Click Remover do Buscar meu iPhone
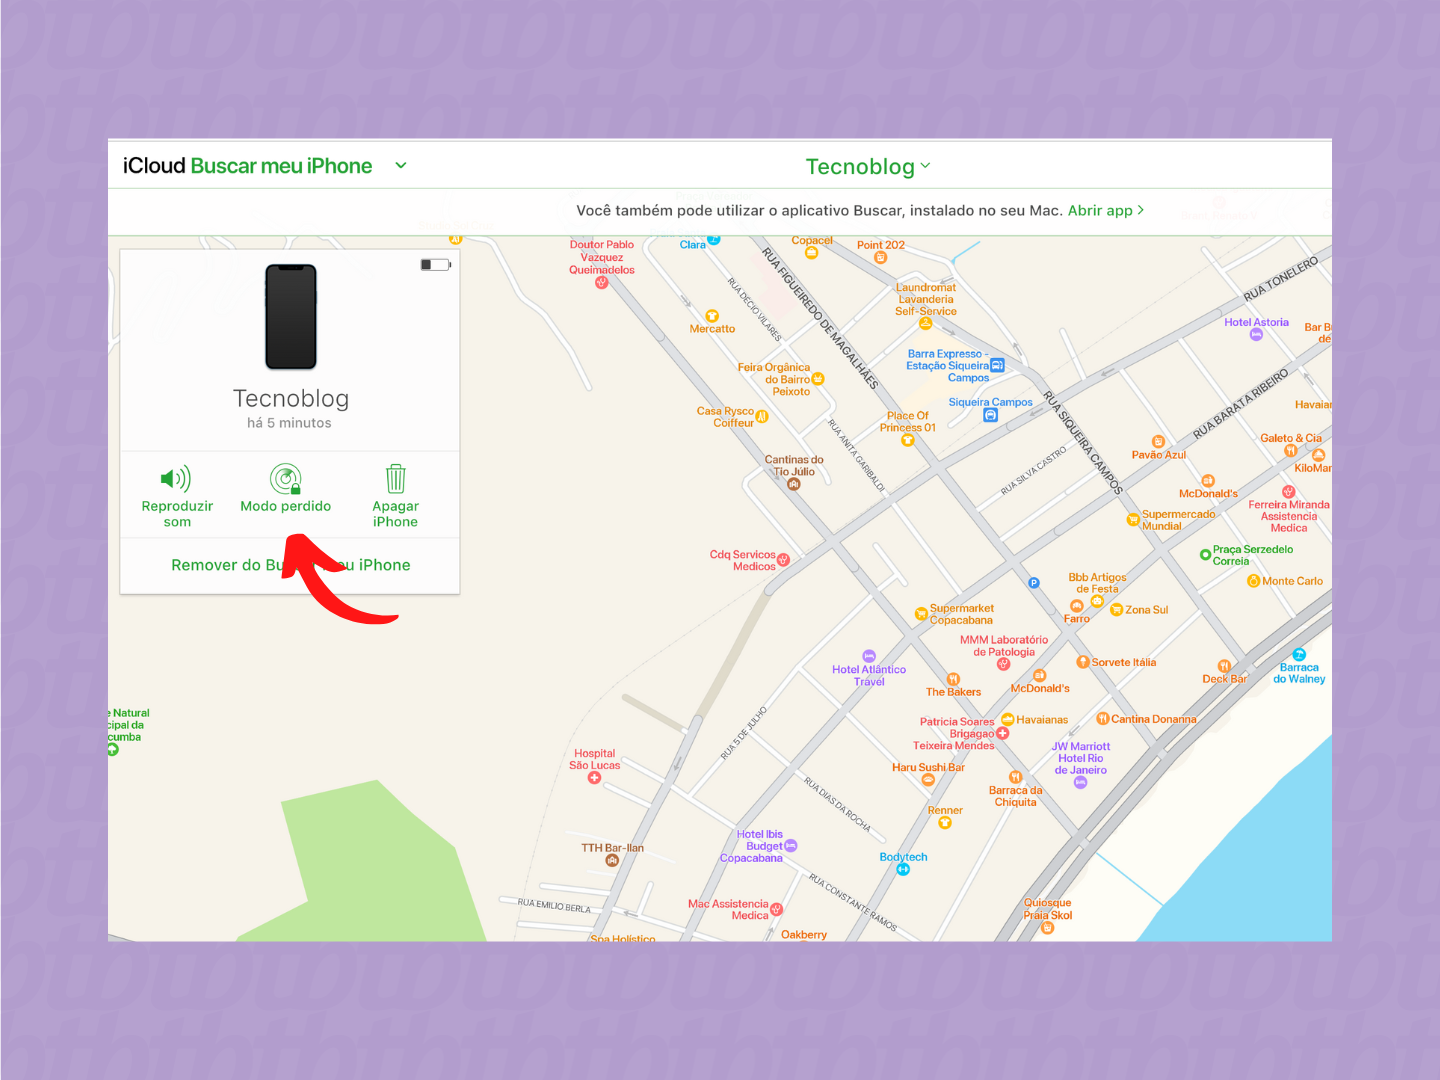Viewport: 1440px width, 1080px height. pos(291,565)
